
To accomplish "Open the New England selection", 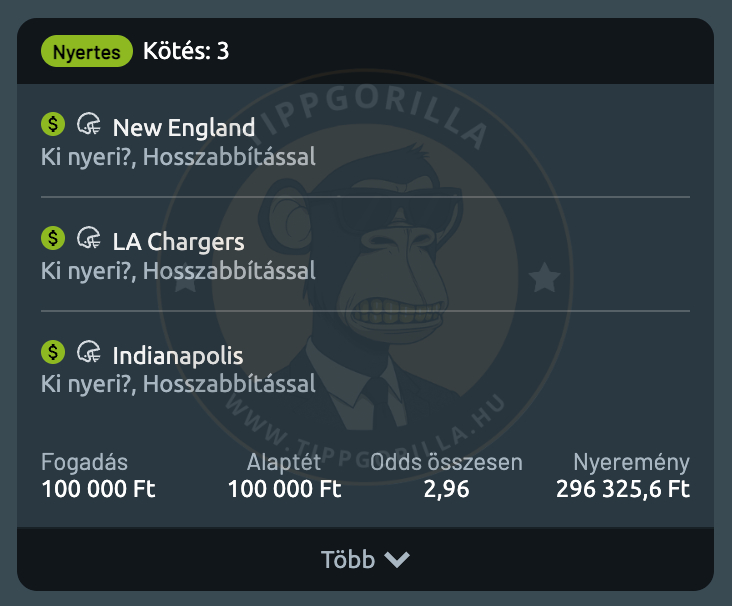I will tap(184, 128).
